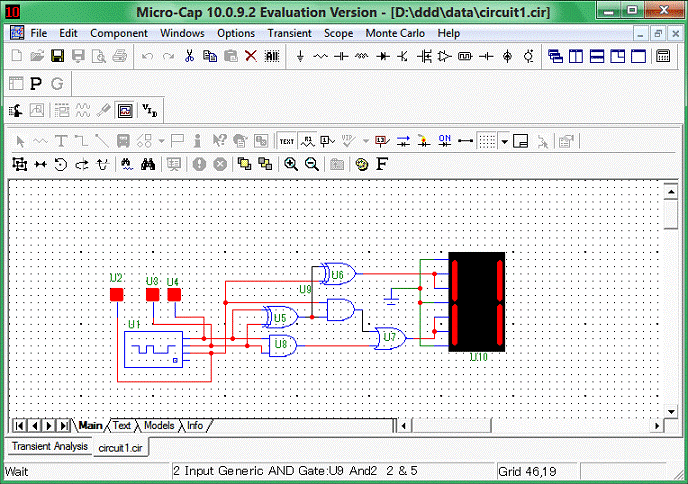Screen dimensions: 688x484
Task: Open the Monte Carlo menu
Action: click(396, 33)
